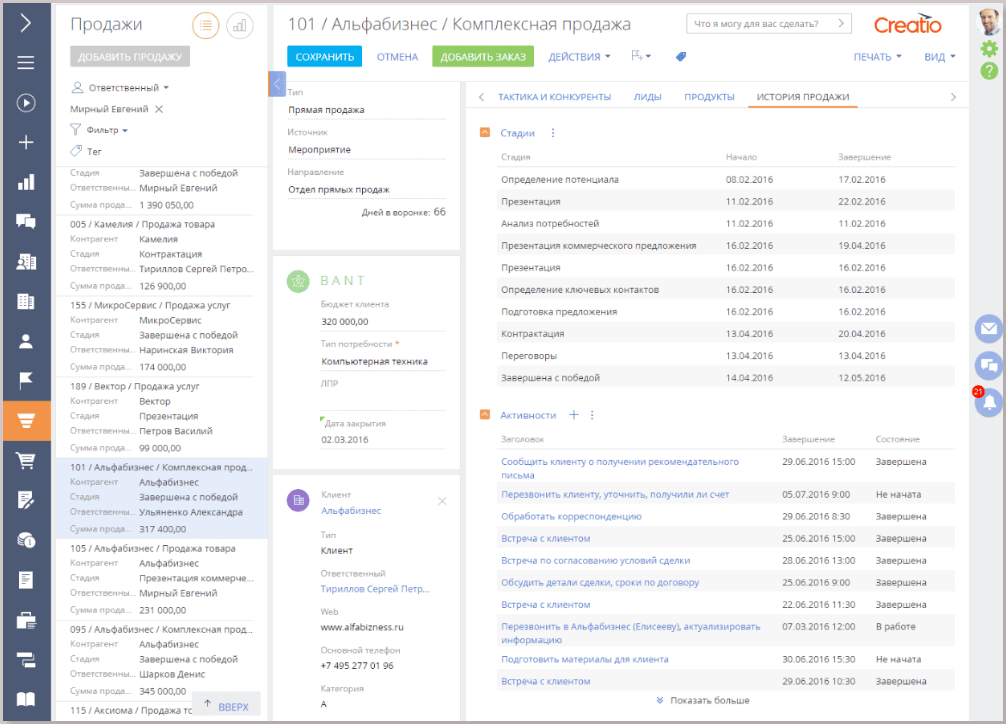1006x724 pixels.
Task: Add a new activity with plus icon
Action: (574, 415)
